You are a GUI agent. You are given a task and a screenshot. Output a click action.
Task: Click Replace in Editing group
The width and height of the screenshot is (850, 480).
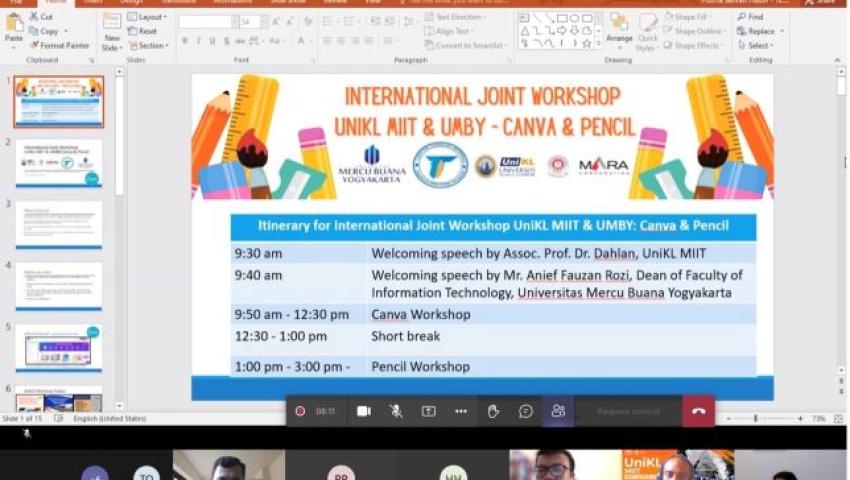pyautogui.click(x=760, y=31)
